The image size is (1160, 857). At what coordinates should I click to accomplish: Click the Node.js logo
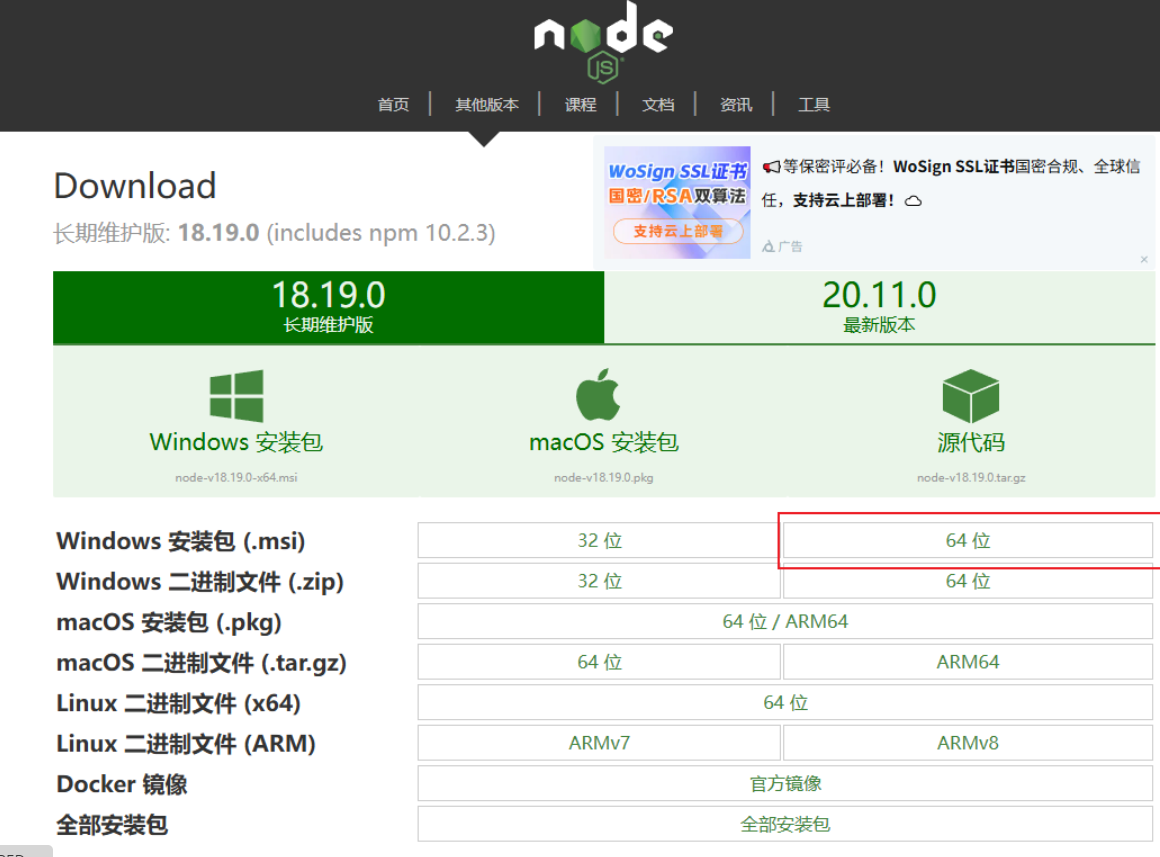point(603,41)
